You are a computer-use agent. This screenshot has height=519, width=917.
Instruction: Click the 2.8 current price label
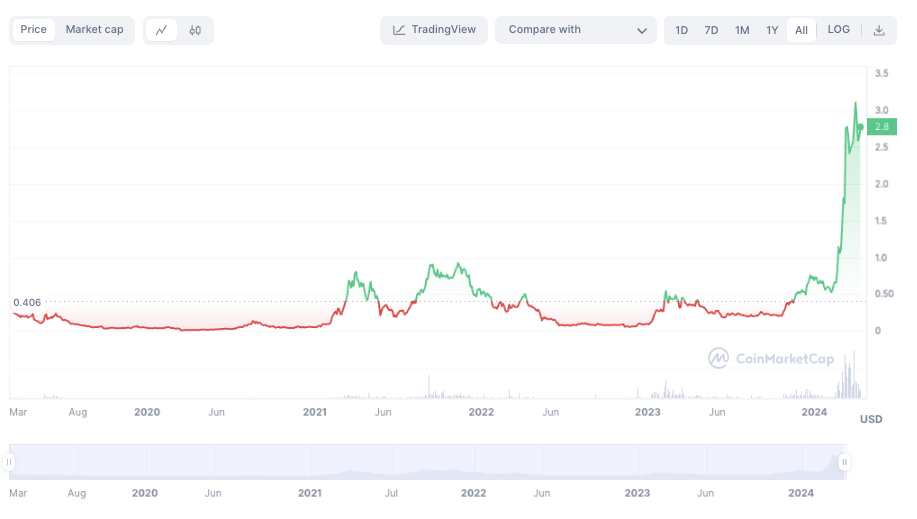tap(882, 126)
